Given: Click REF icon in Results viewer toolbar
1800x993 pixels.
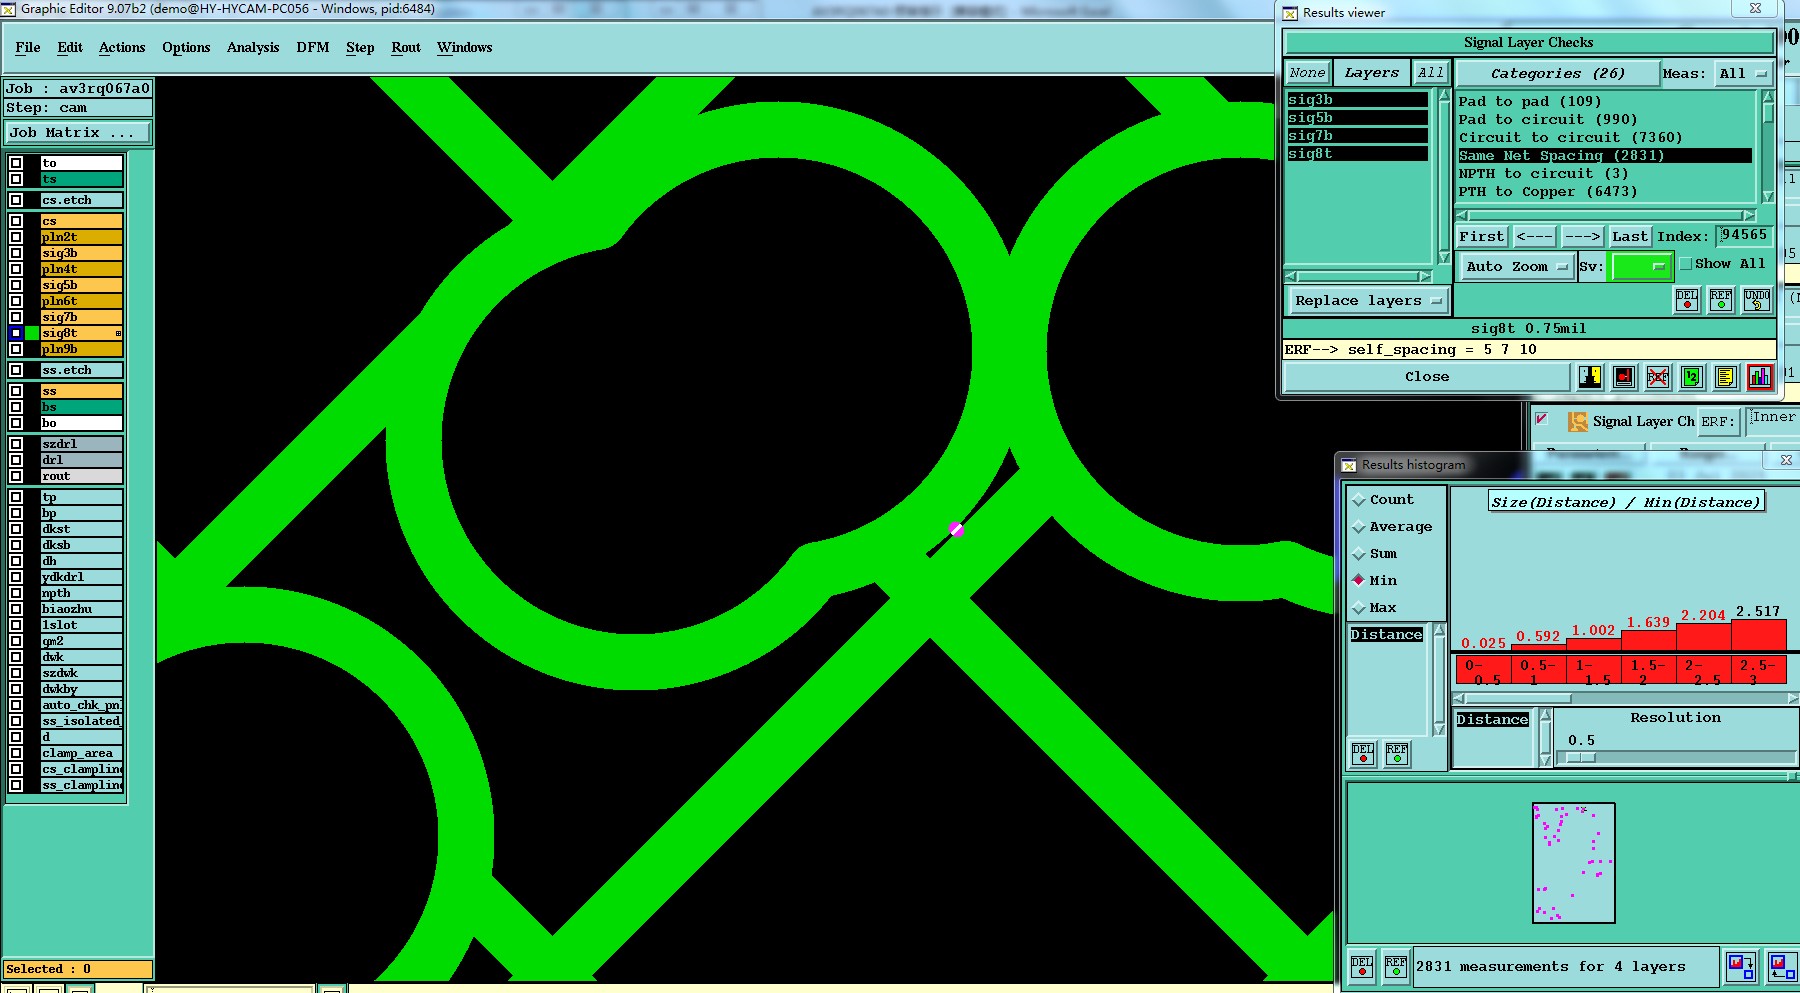Looking at the screenshot, I should pyautogui.click(x=1721, y=300).
